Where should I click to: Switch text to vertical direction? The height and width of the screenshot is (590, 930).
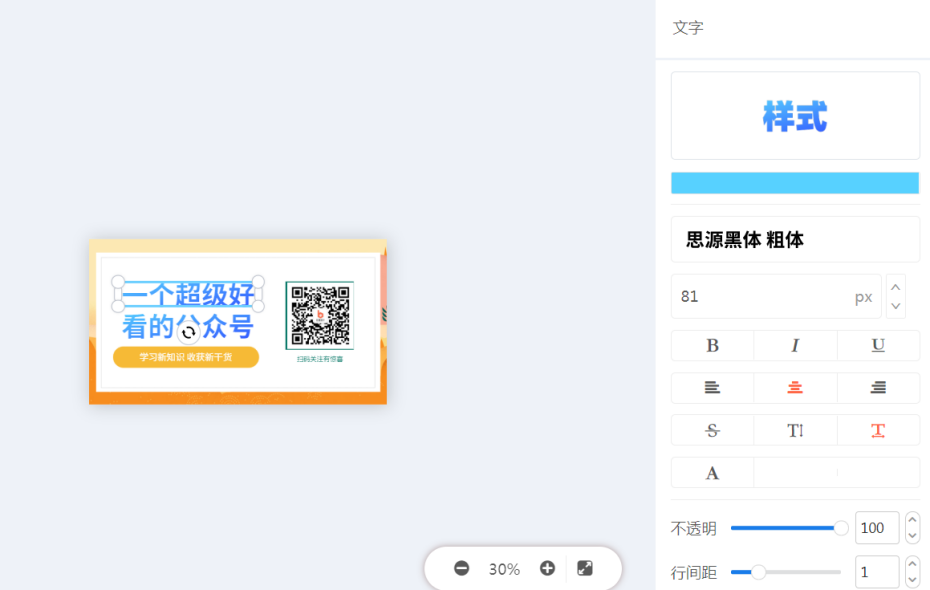(x=795, y=430)
